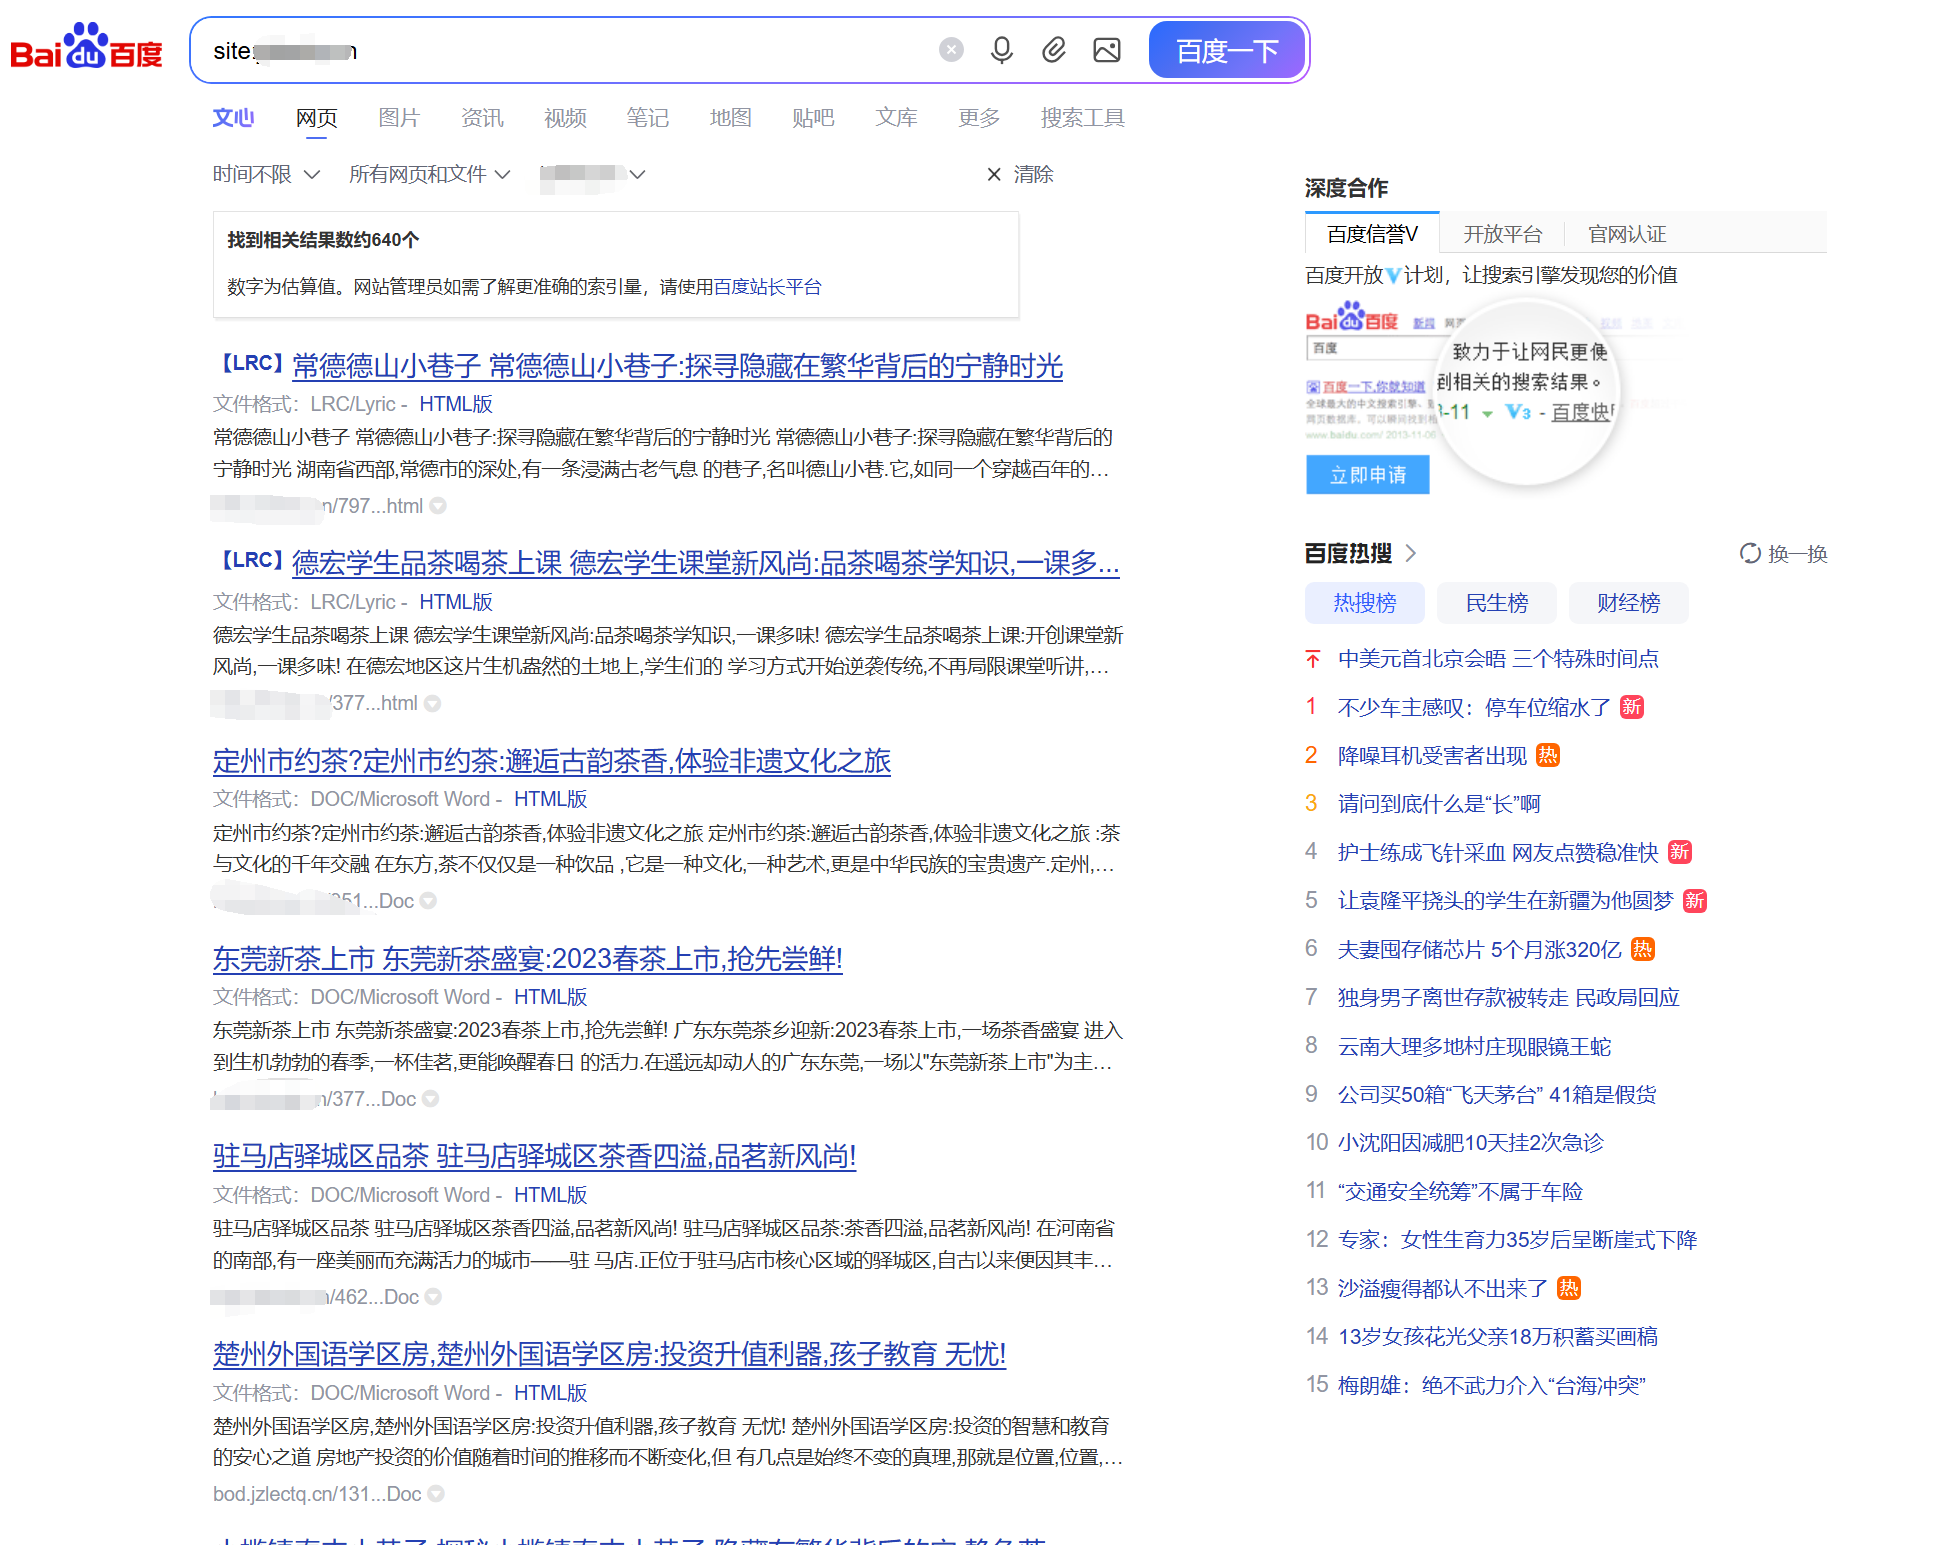1934x1545 pixels.
Task: Select the 百度信誉V tab
Action: click(x=1372, y=234)
